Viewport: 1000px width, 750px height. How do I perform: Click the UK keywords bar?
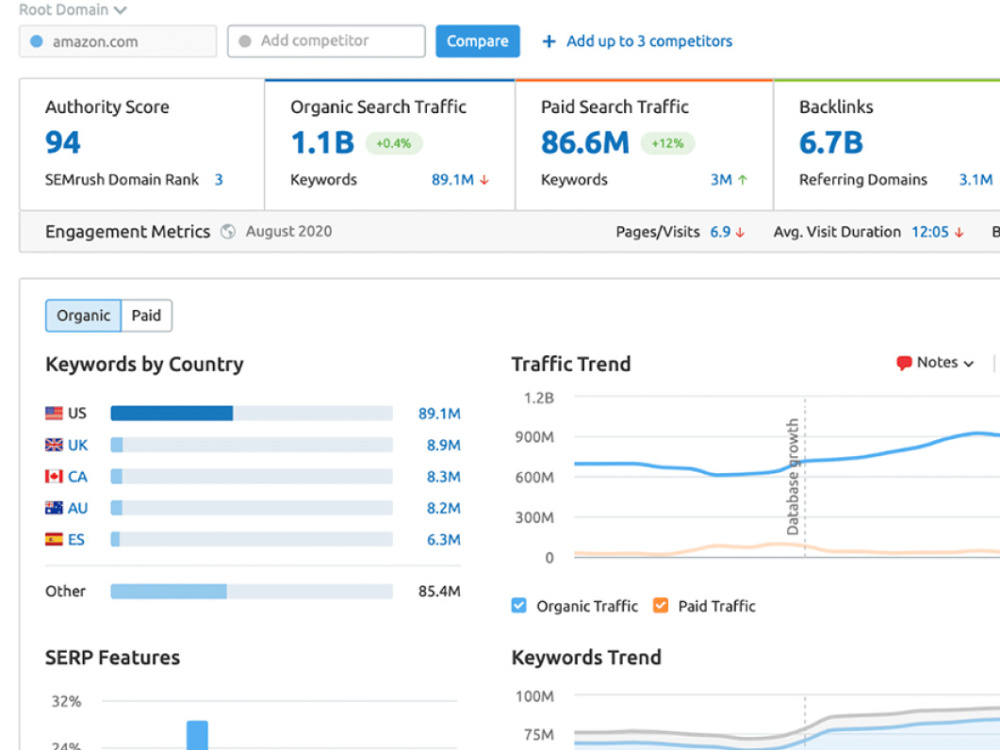tap(251, 445)
